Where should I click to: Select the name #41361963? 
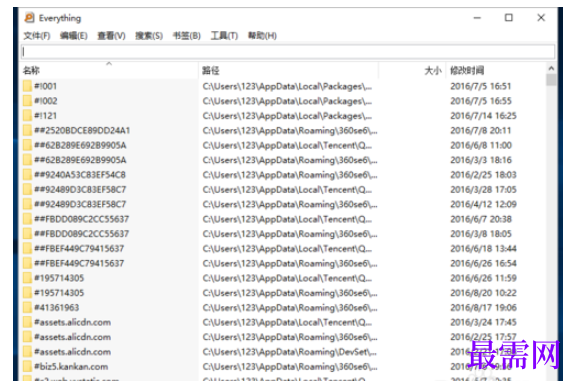(56, 308)
